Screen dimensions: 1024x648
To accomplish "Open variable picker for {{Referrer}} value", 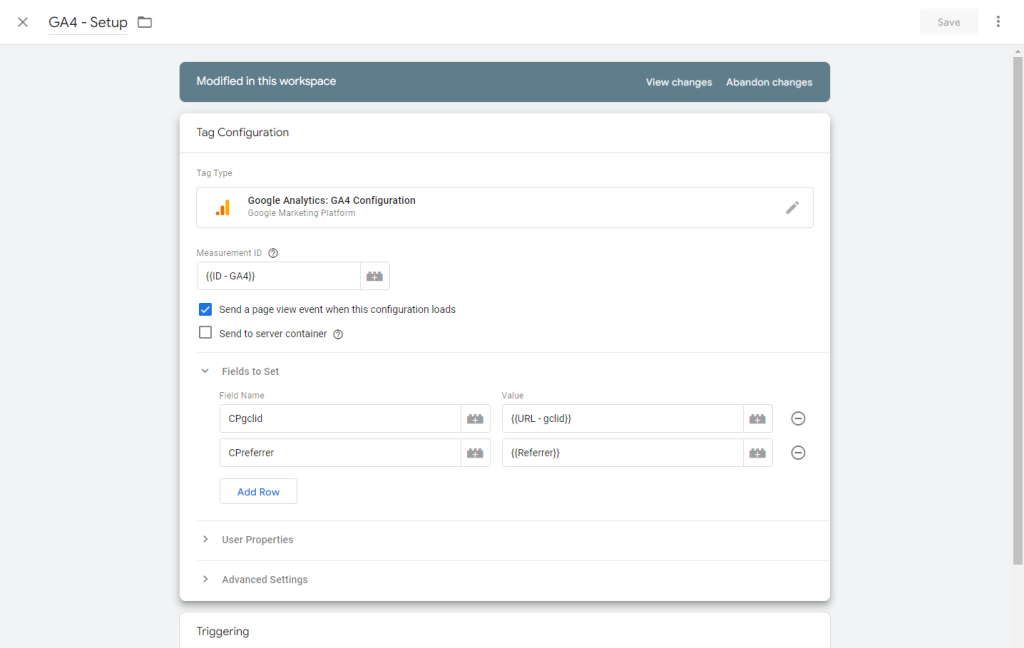I will (758, 453).
